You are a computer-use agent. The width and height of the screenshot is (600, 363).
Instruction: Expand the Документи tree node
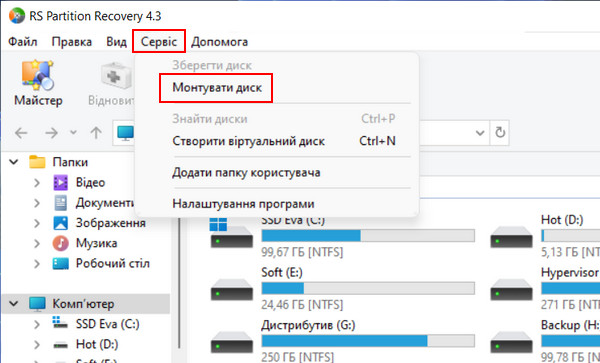coord(37,203)
